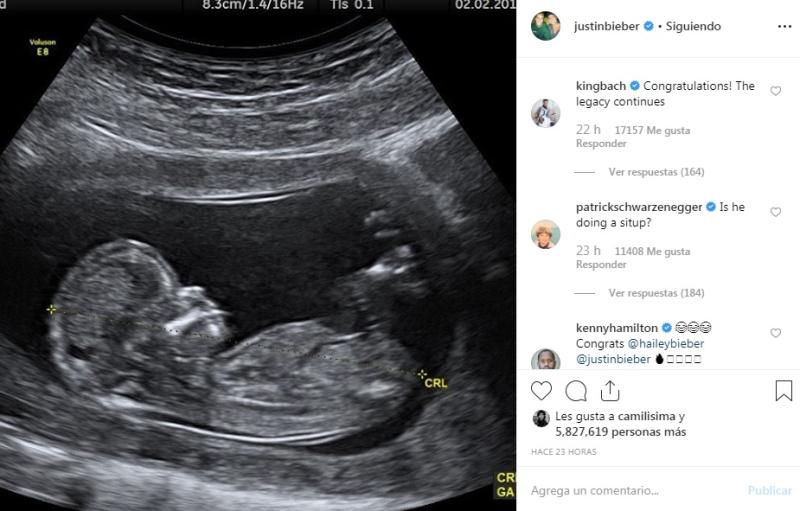The height and width of the screenshot is (511, 800).
Task: Save post with the bookmark icon
Action: click(x=784, y=391)
